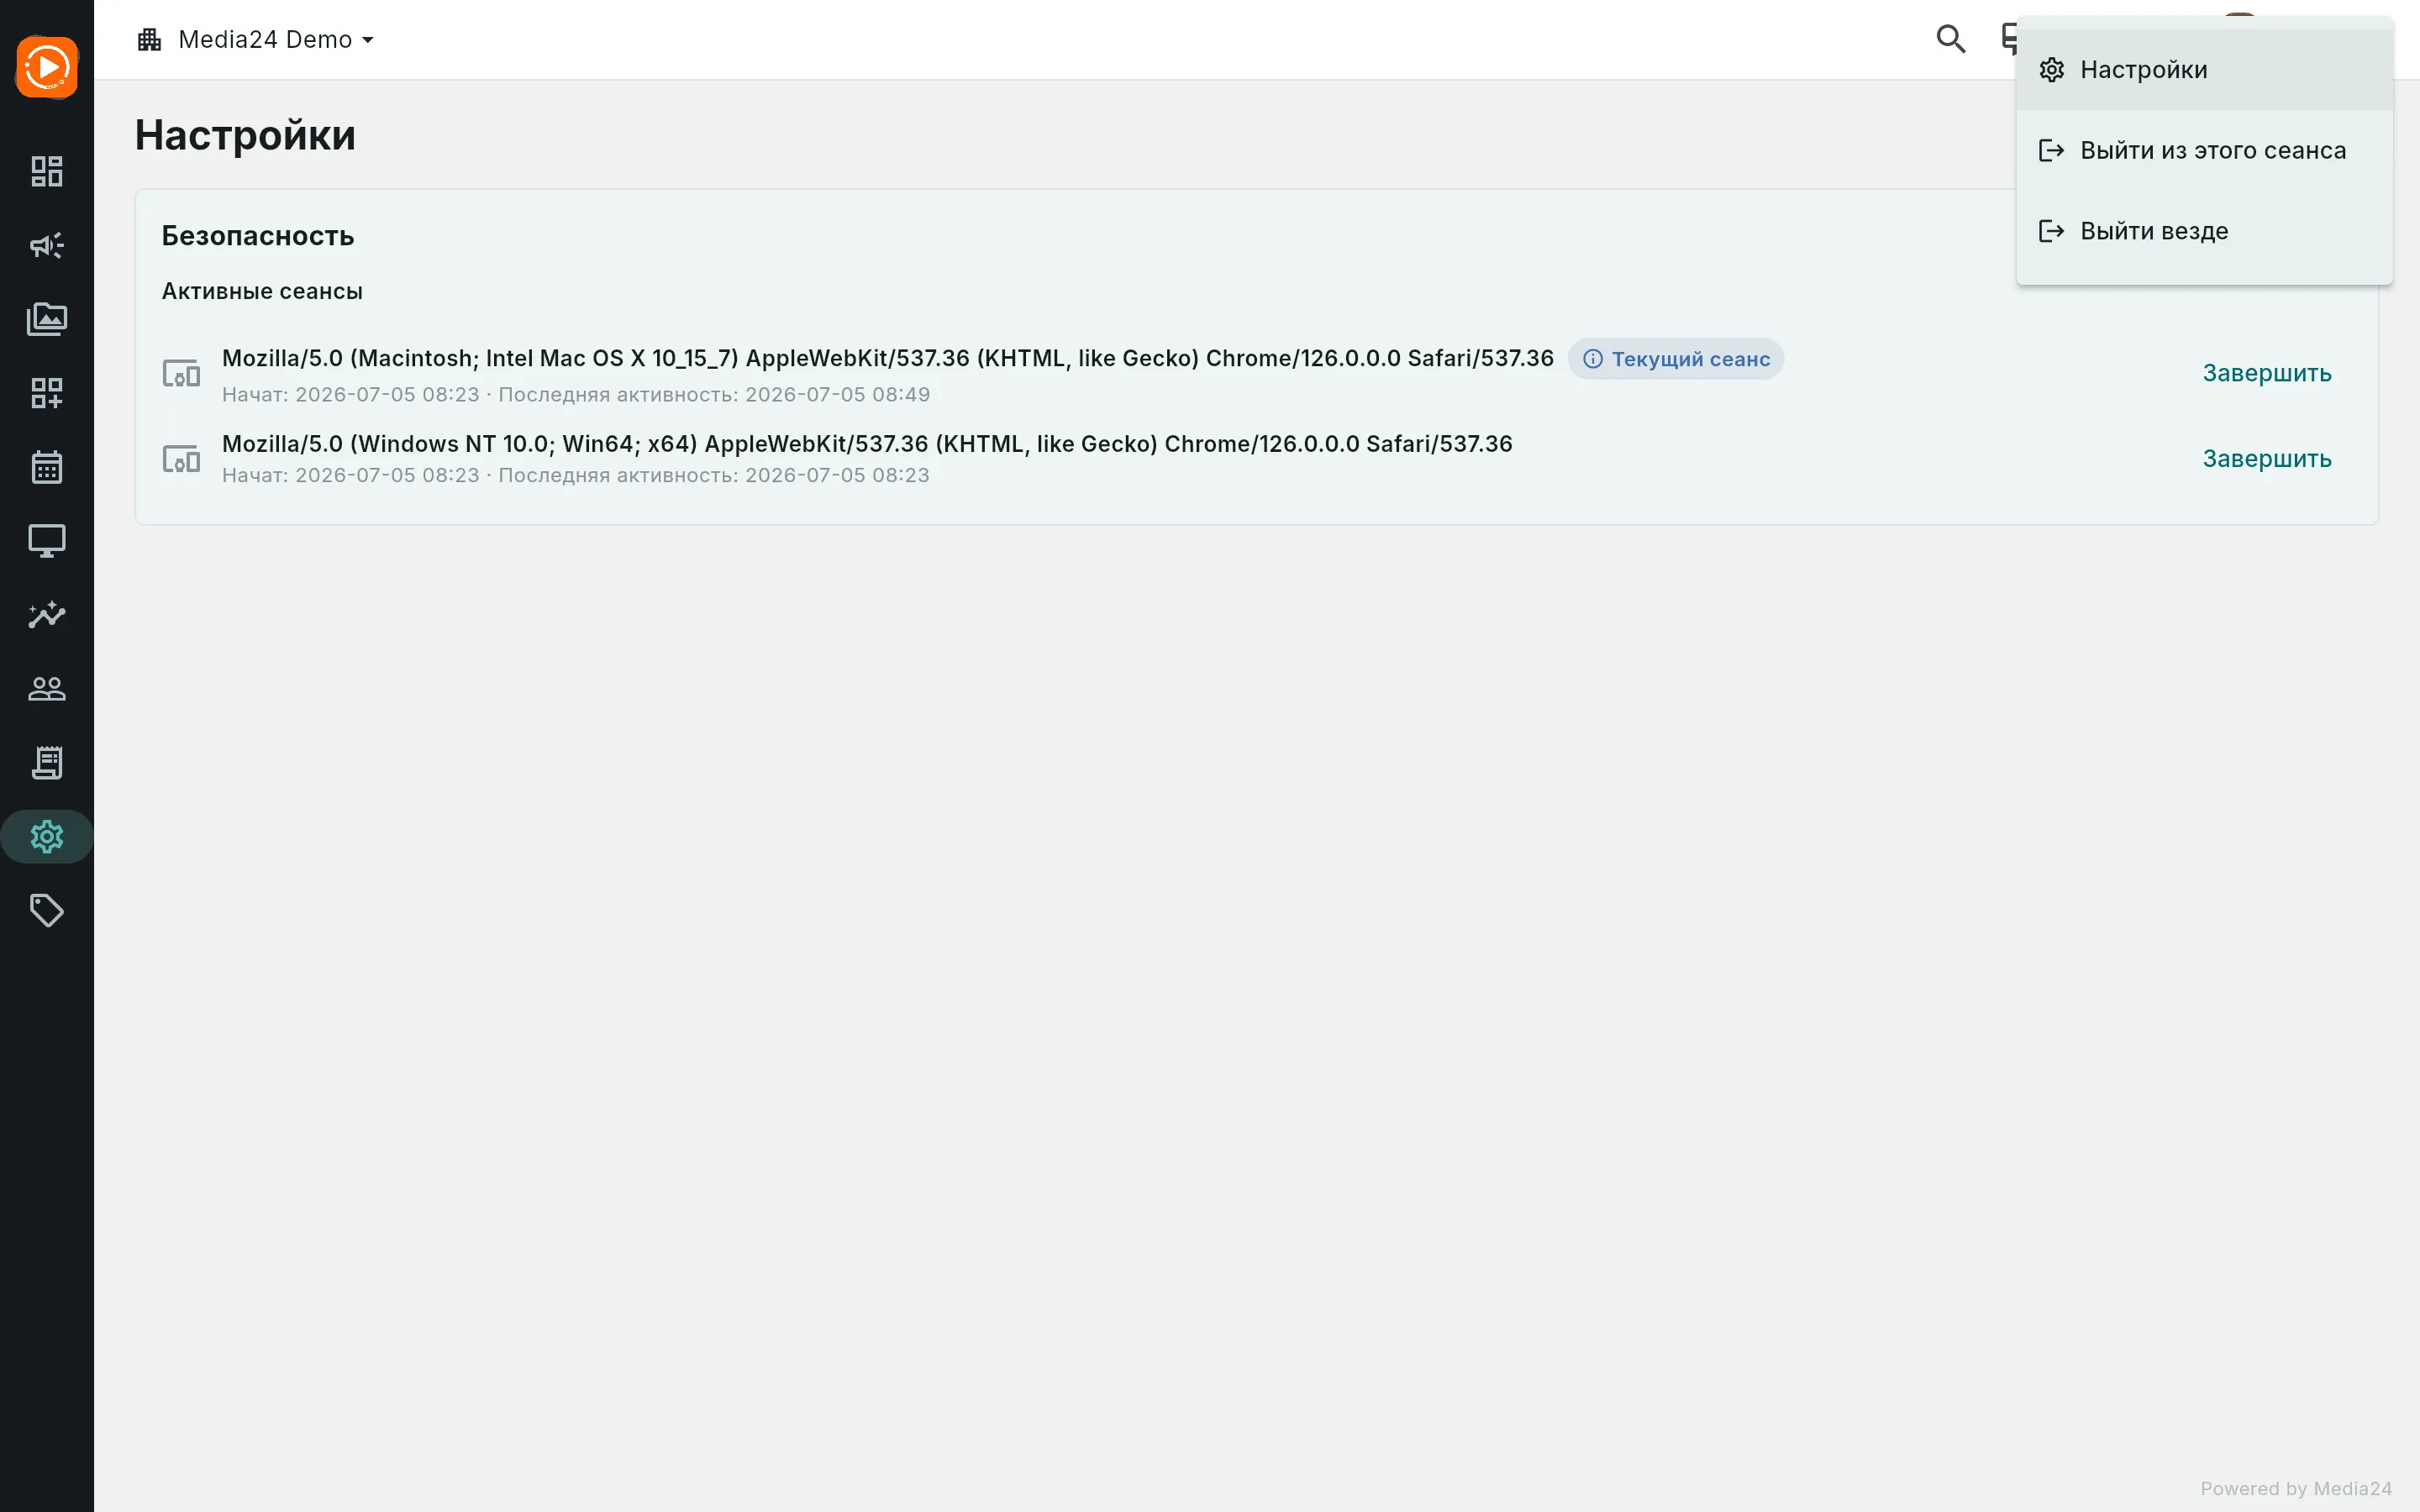The image size is (2420, 1512).
Task: Click Завершить for the Windows NT session
Action: click(x=2267, y=459)
